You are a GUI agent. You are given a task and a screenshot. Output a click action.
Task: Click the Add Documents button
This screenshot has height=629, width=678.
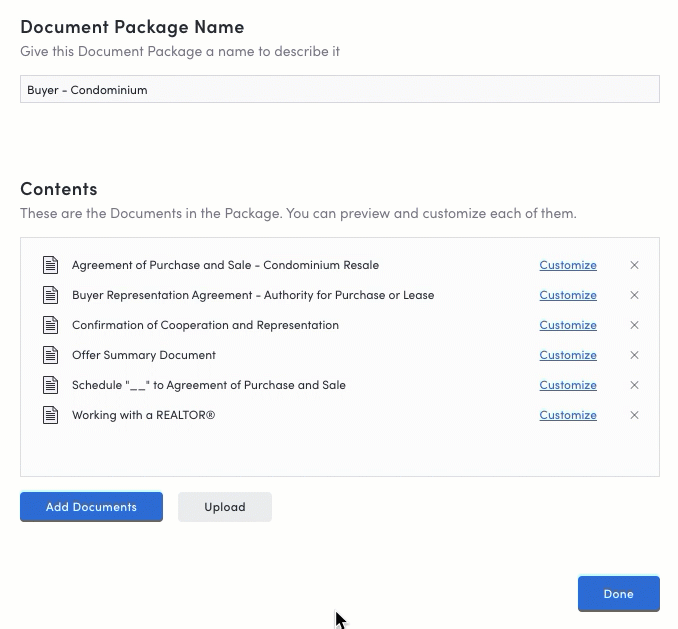point(91,507)
